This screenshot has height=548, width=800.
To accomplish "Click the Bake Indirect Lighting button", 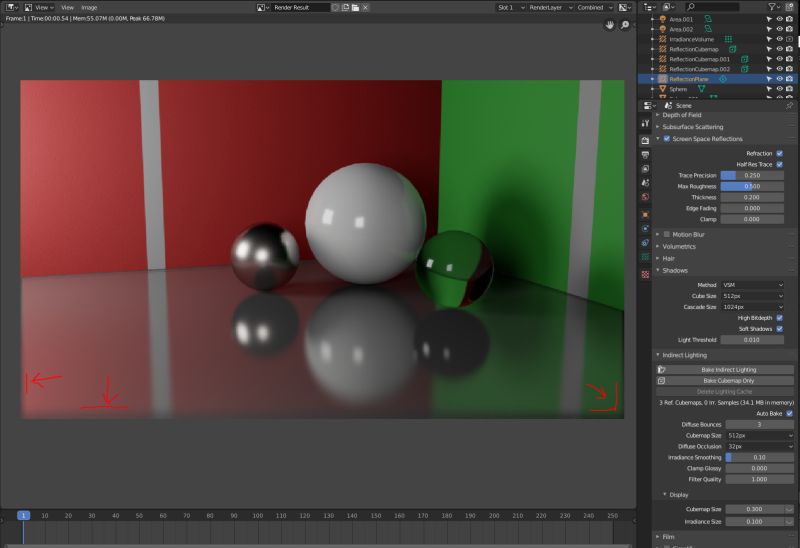I will [725, 369].
